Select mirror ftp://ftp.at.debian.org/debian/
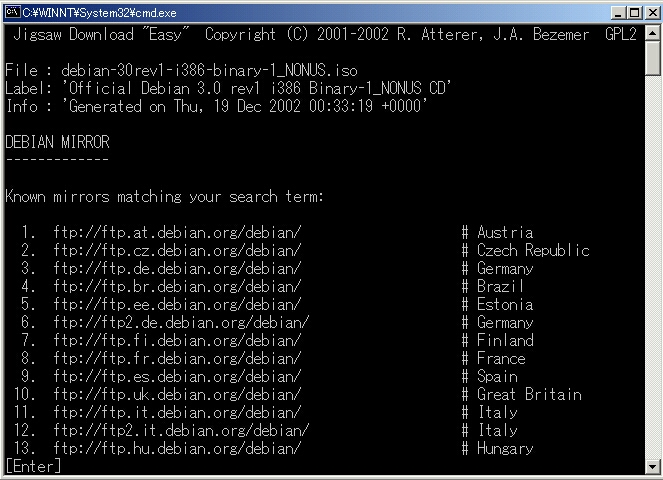This screenshot has width=663, height=480. tap(177, 233)
